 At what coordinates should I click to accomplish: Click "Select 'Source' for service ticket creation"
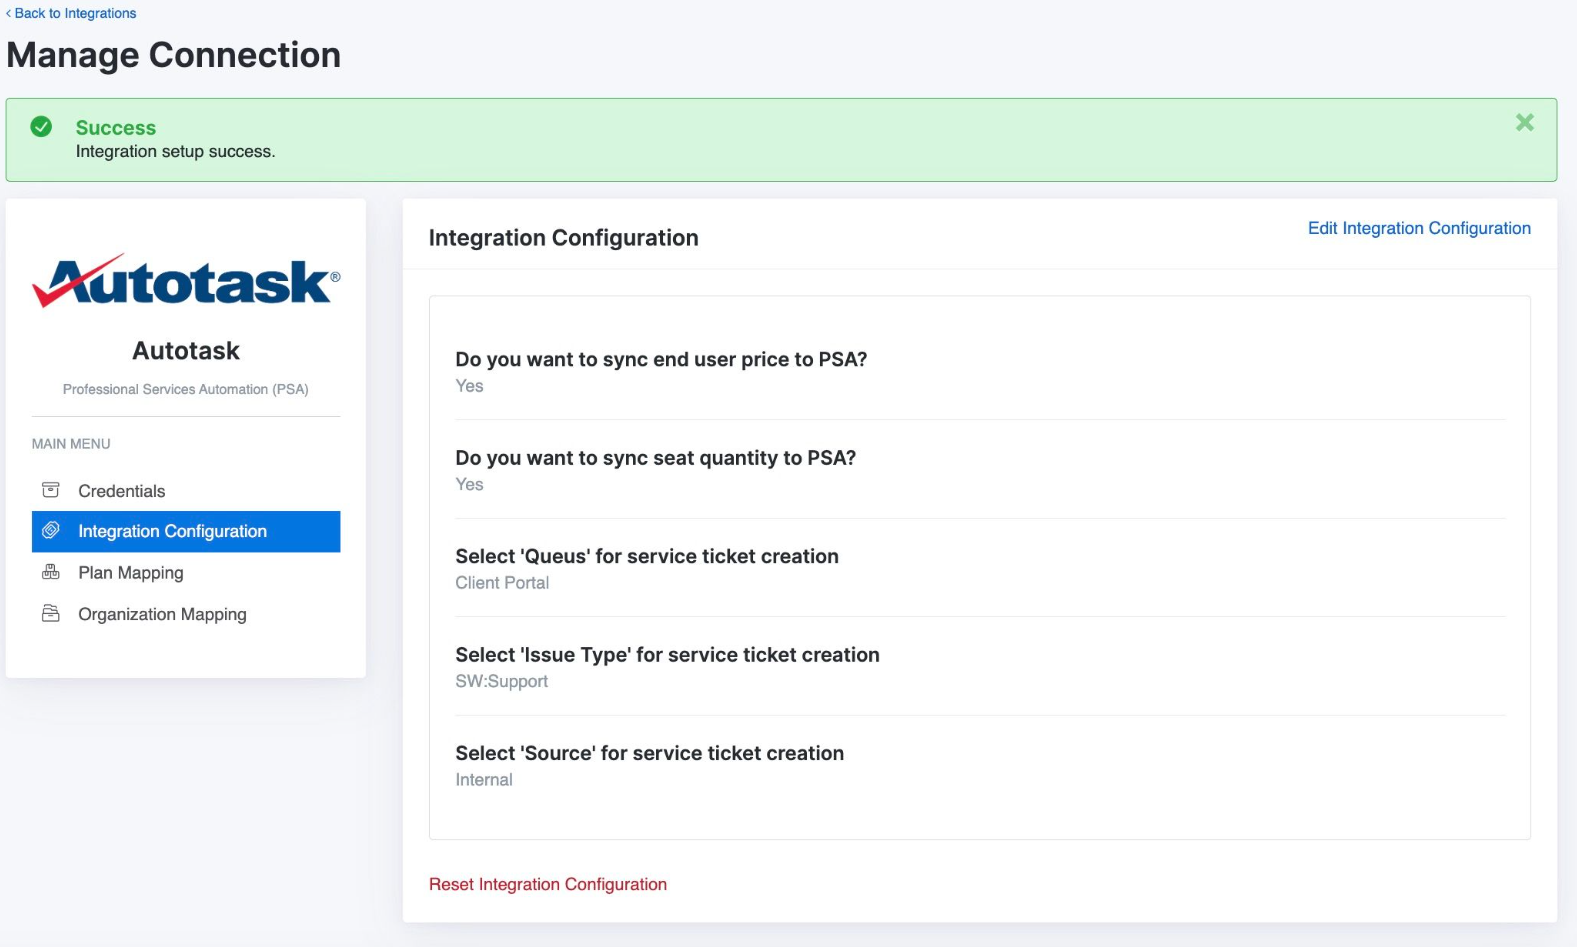pyautogui.click(x=650, y=753)
